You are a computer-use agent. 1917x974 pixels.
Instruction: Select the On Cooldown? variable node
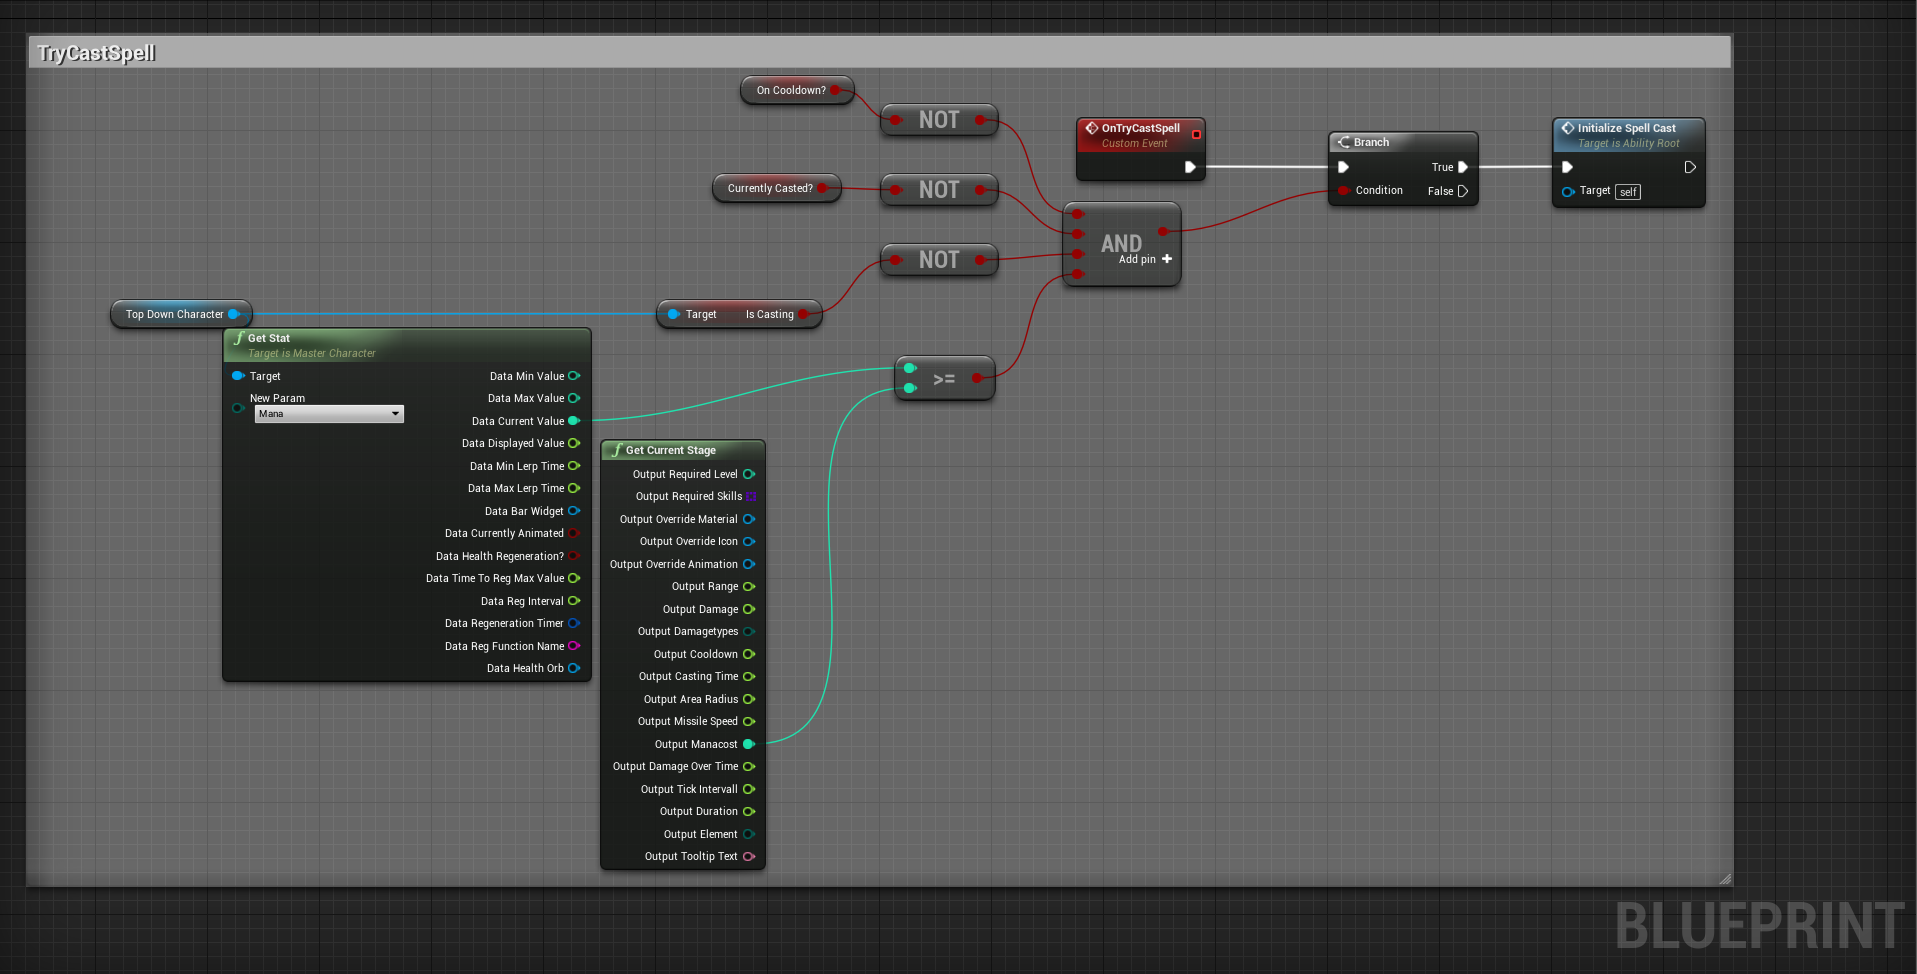pos(791,90)
